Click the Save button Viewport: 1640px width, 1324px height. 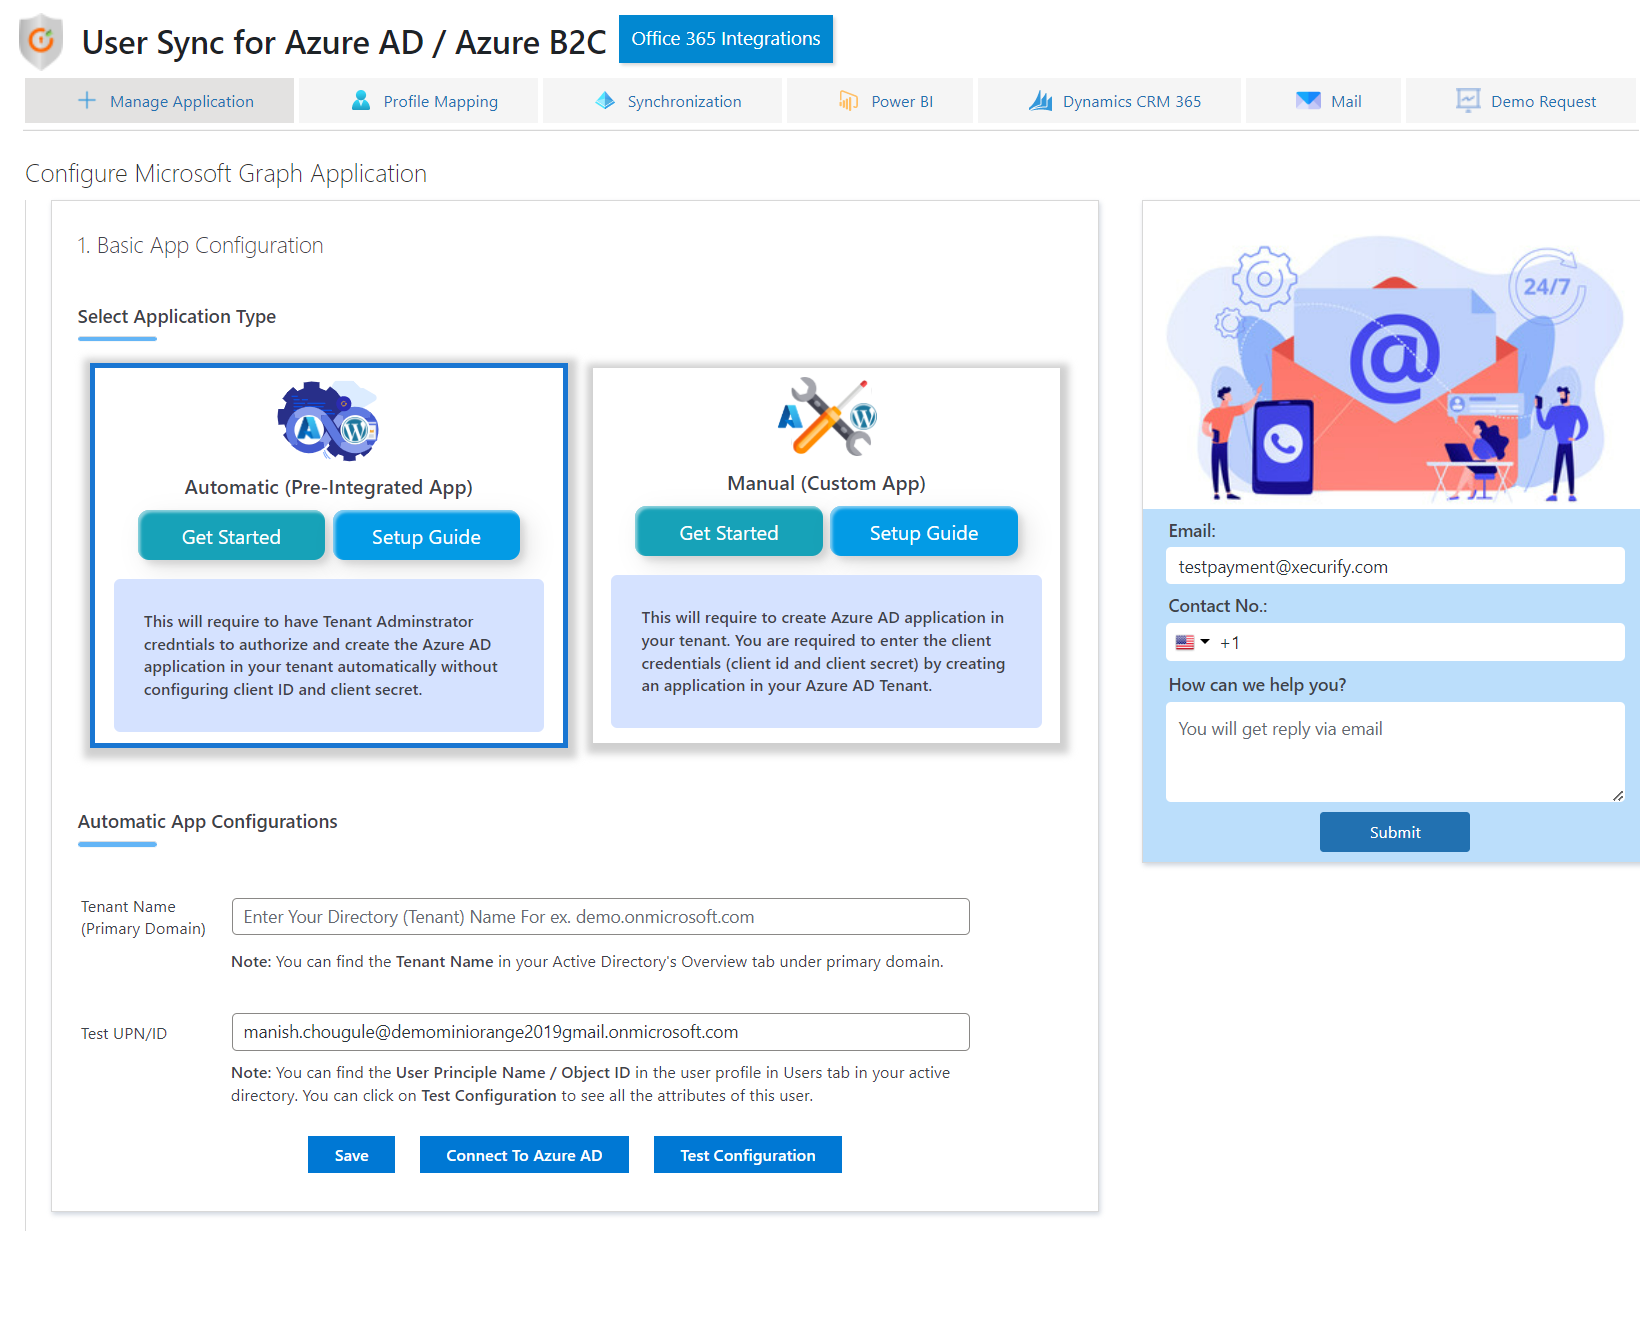pyautogui.click(x=351, y=1155)
